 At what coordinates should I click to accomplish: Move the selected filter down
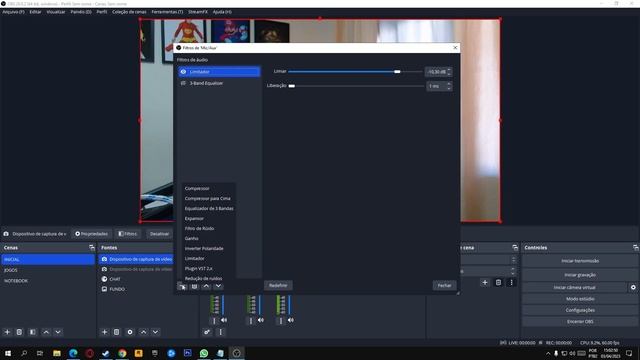click(218, 287)
